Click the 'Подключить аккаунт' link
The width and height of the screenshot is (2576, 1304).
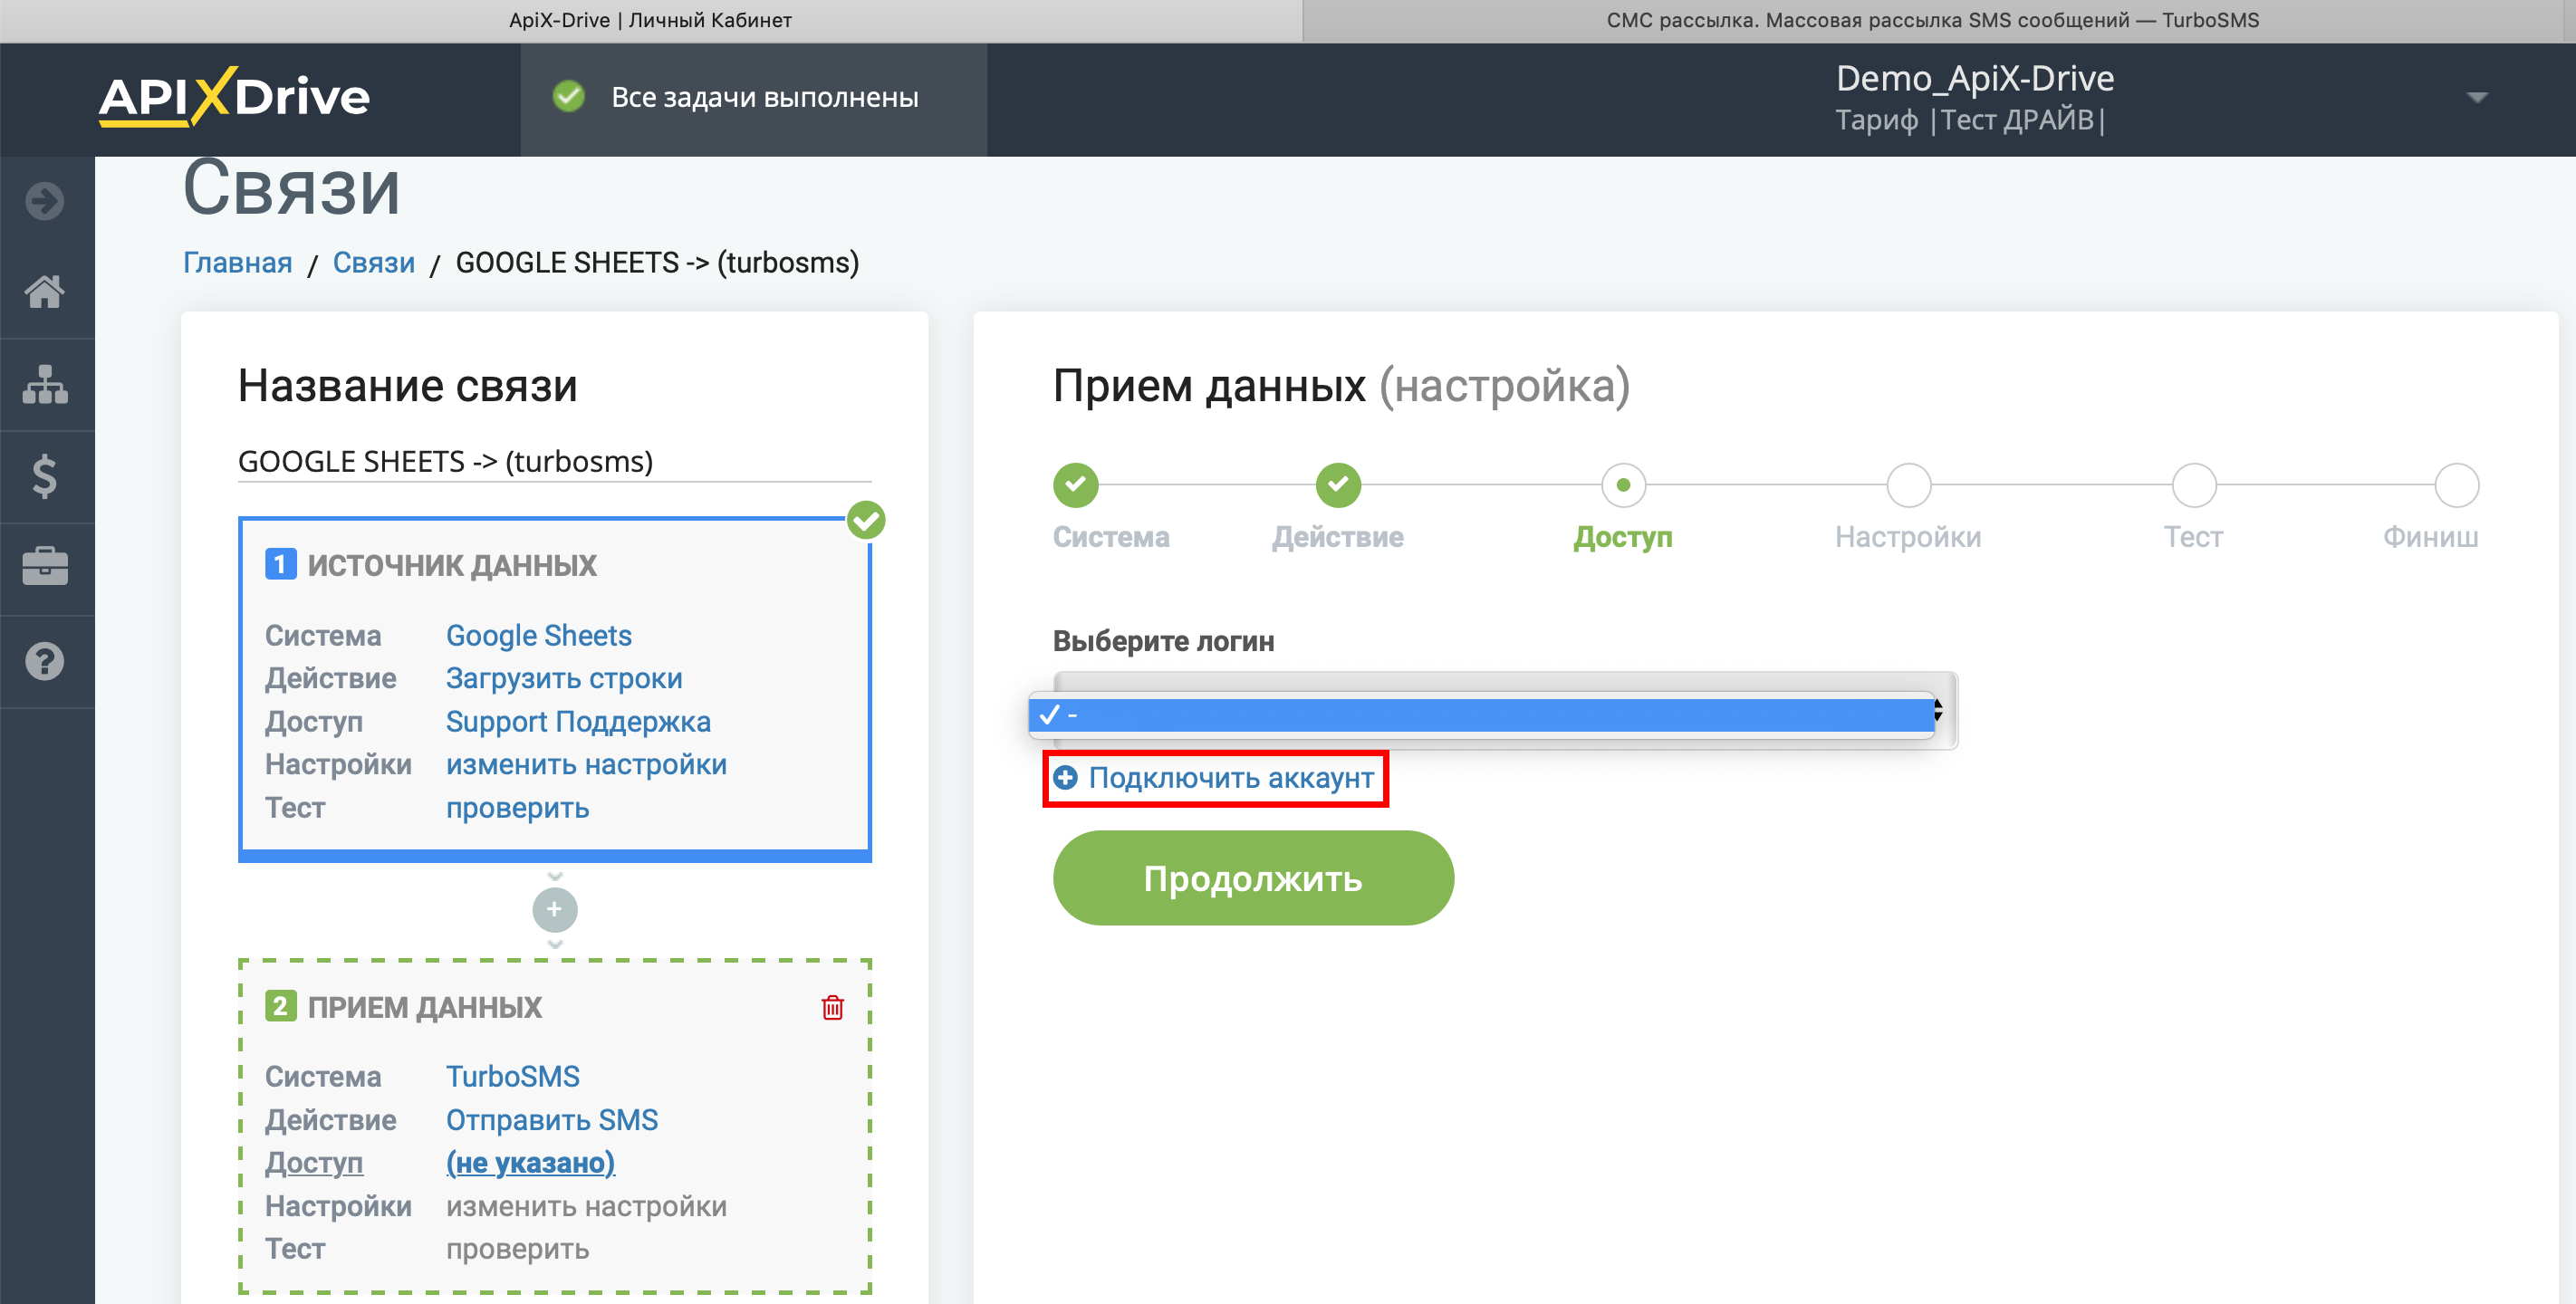[x=1231, y=777]
